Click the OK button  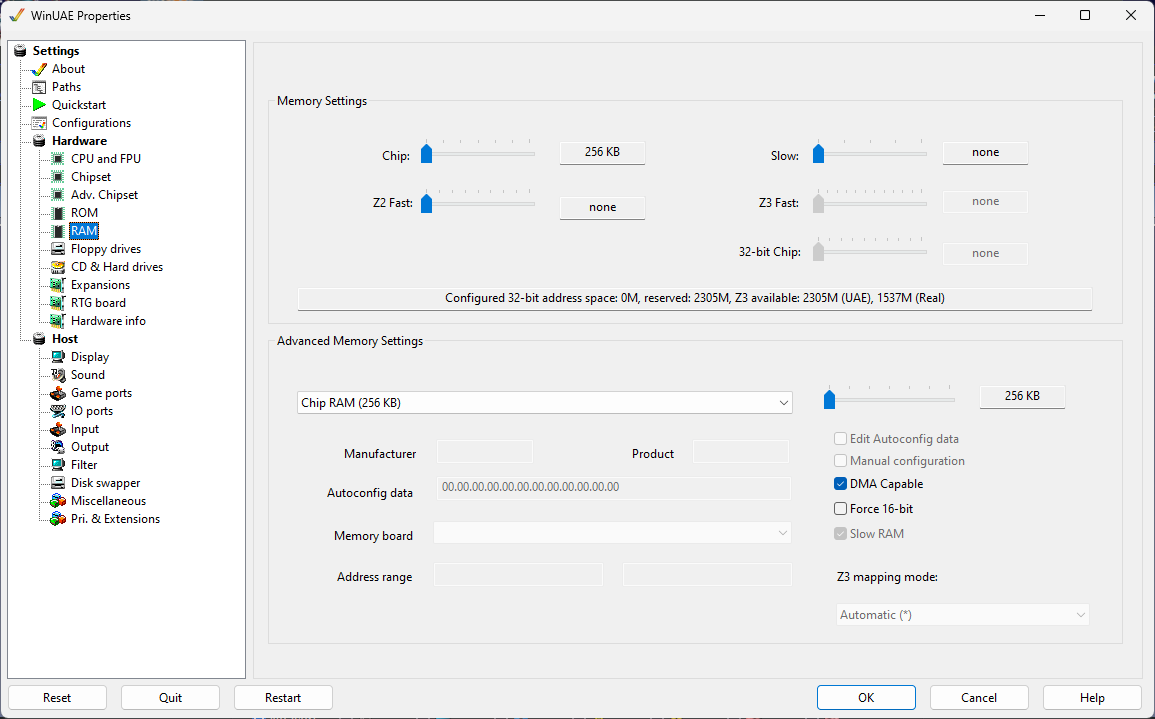pyautogui.click(x=866, y=698)
